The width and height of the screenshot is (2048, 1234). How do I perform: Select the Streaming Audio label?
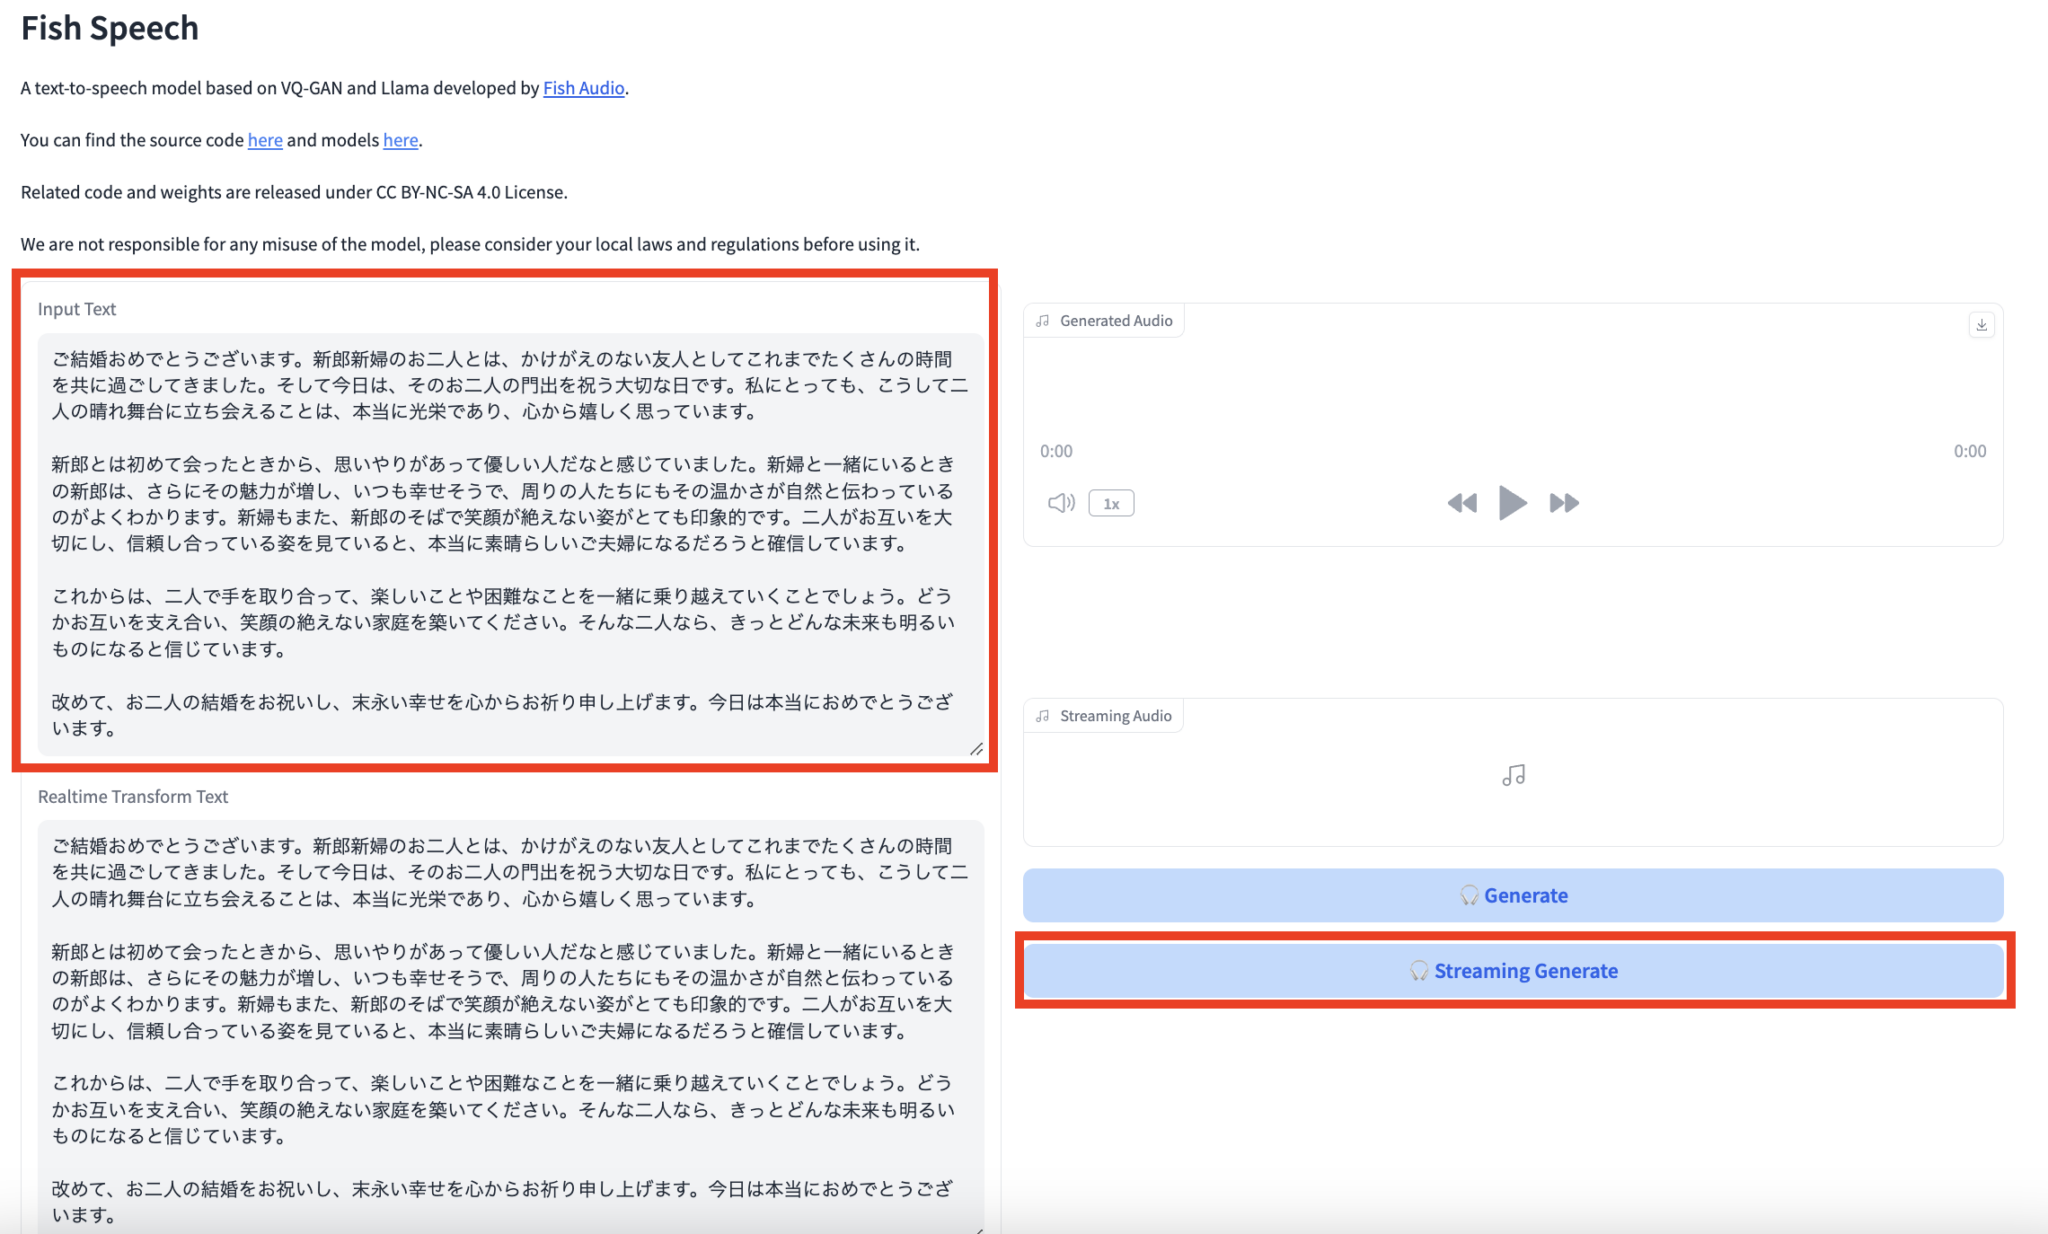pos(1116,715)
